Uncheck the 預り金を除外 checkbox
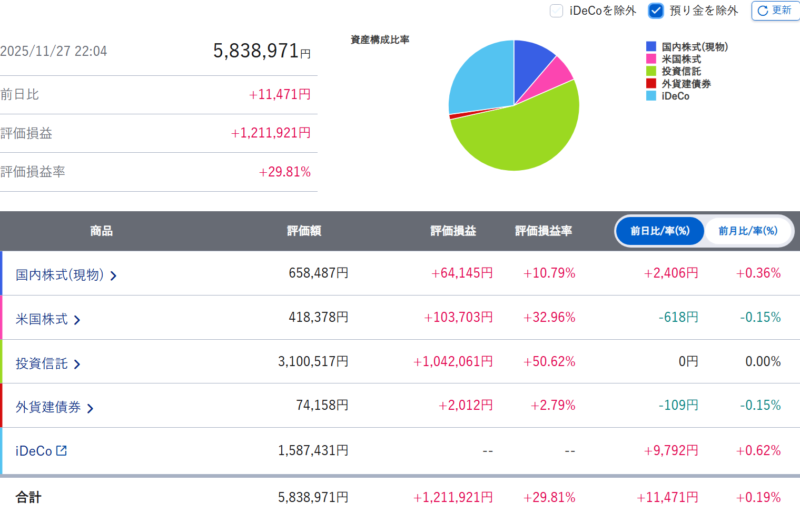The image size is (800, 512). (656, 11)
